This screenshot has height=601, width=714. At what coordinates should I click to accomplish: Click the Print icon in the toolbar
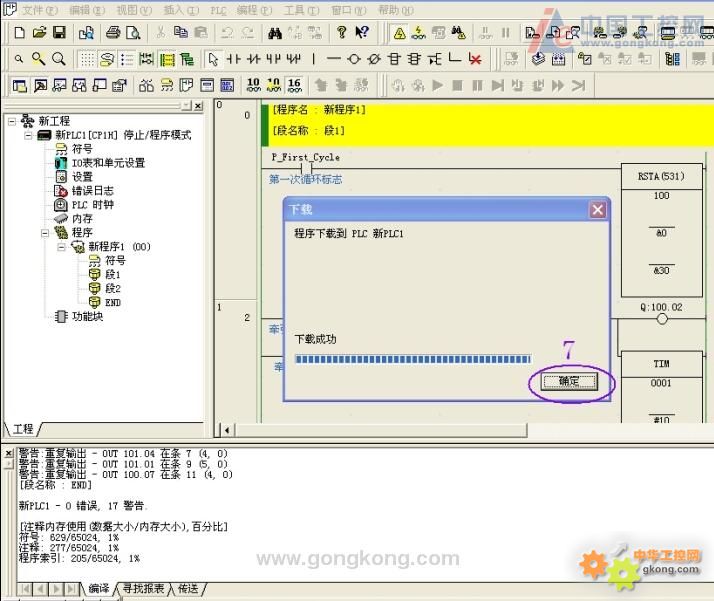(x=113, y=33)
